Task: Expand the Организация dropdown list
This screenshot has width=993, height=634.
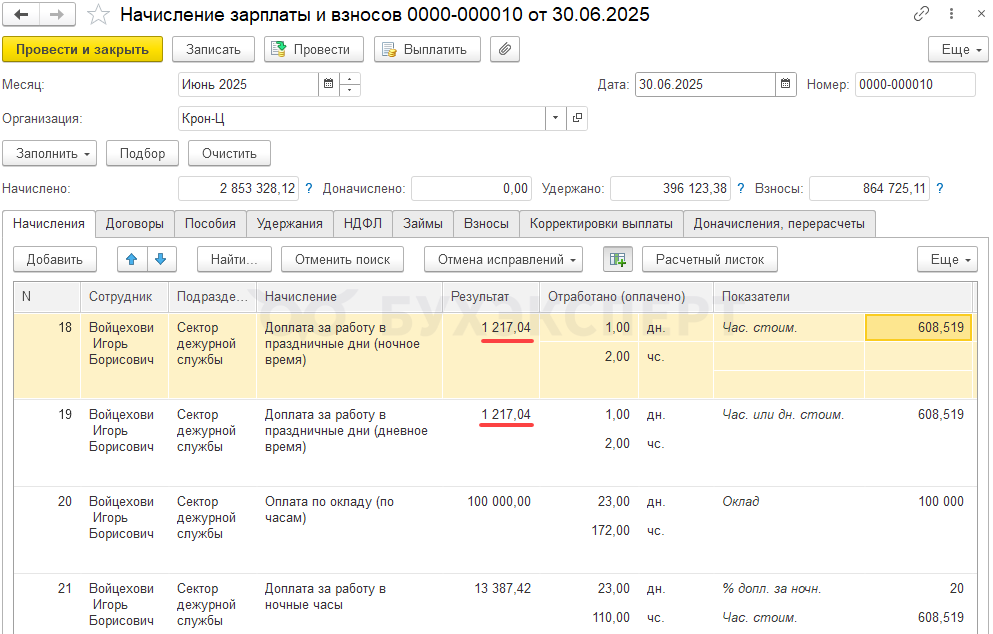Action: click(555, 118)
